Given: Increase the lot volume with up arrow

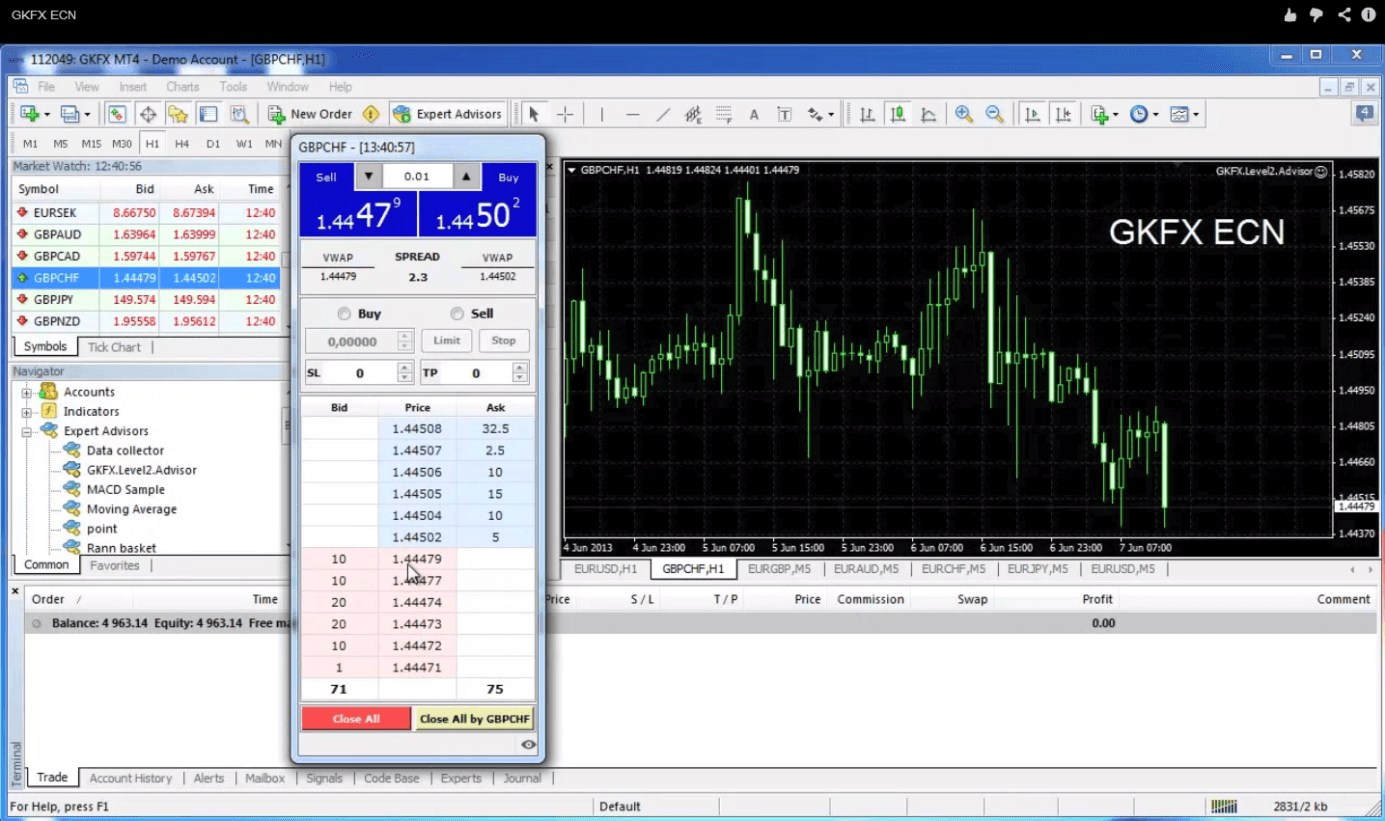Looking at the screenshot, I should 466,176.
